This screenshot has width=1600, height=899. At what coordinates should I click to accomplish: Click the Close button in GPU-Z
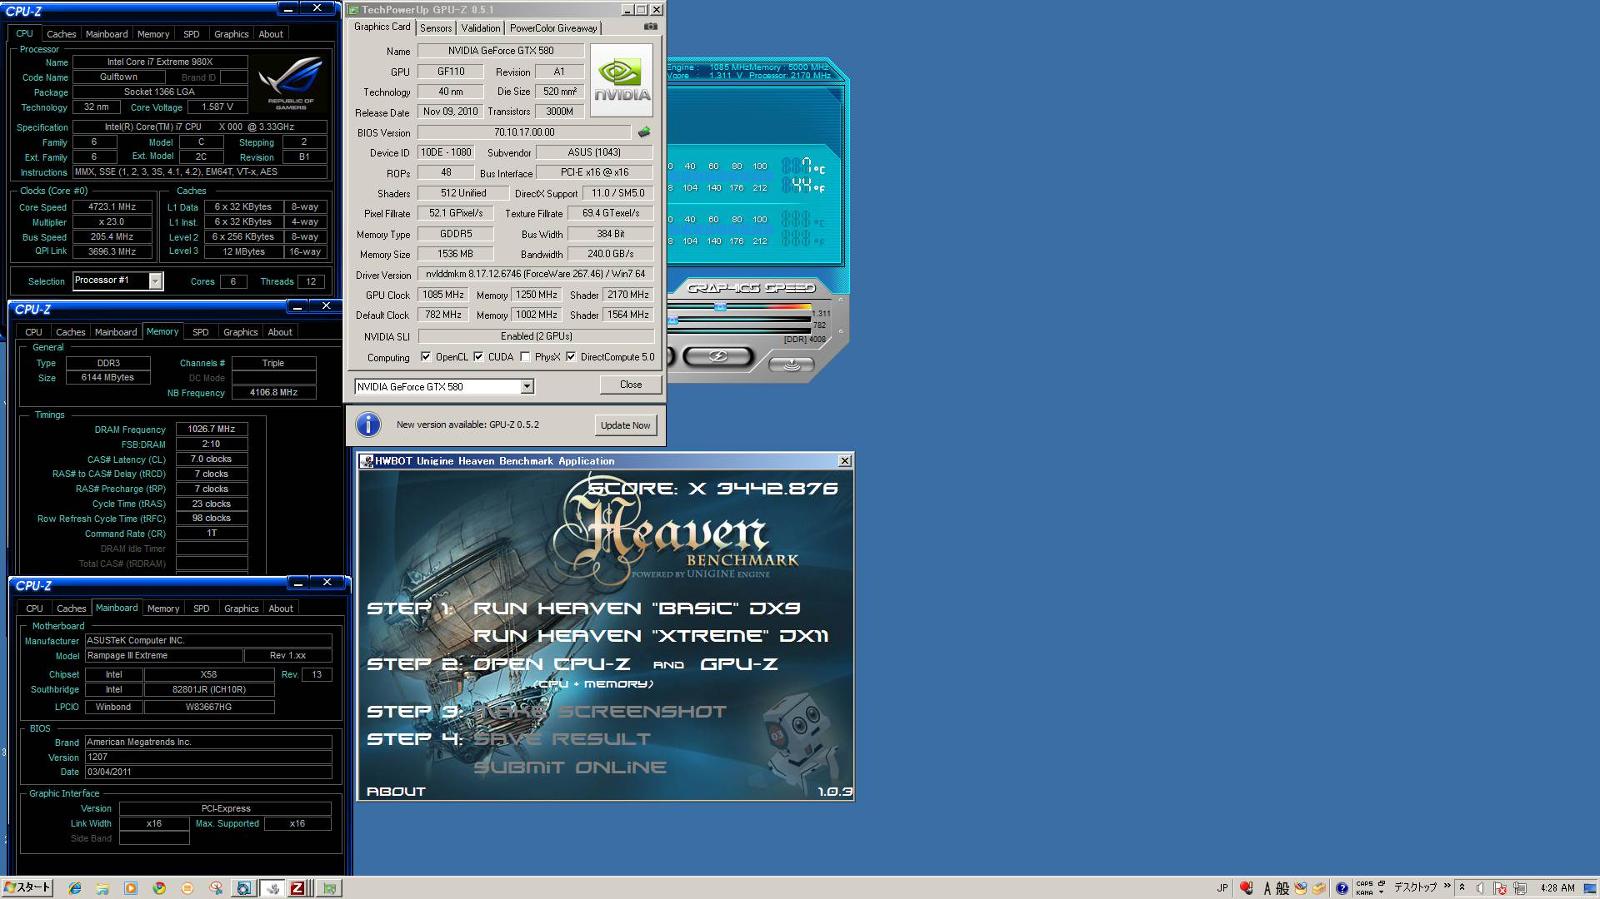630,385
